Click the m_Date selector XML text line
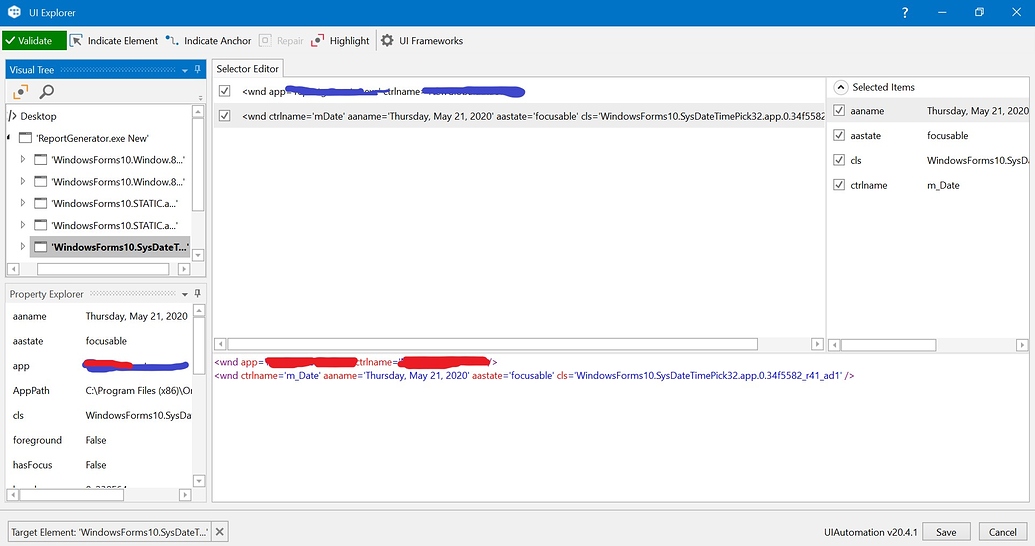Viewport: 1035px width, 546px height. (534, 376)
